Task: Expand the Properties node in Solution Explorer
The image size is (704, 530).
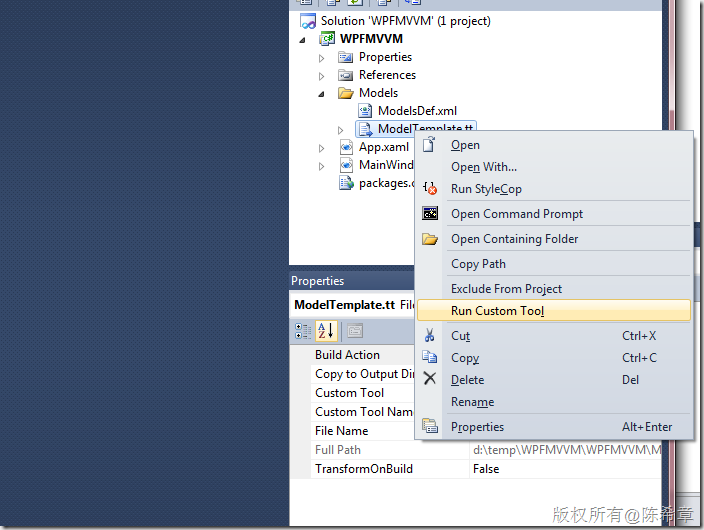Action: point(321,58)
